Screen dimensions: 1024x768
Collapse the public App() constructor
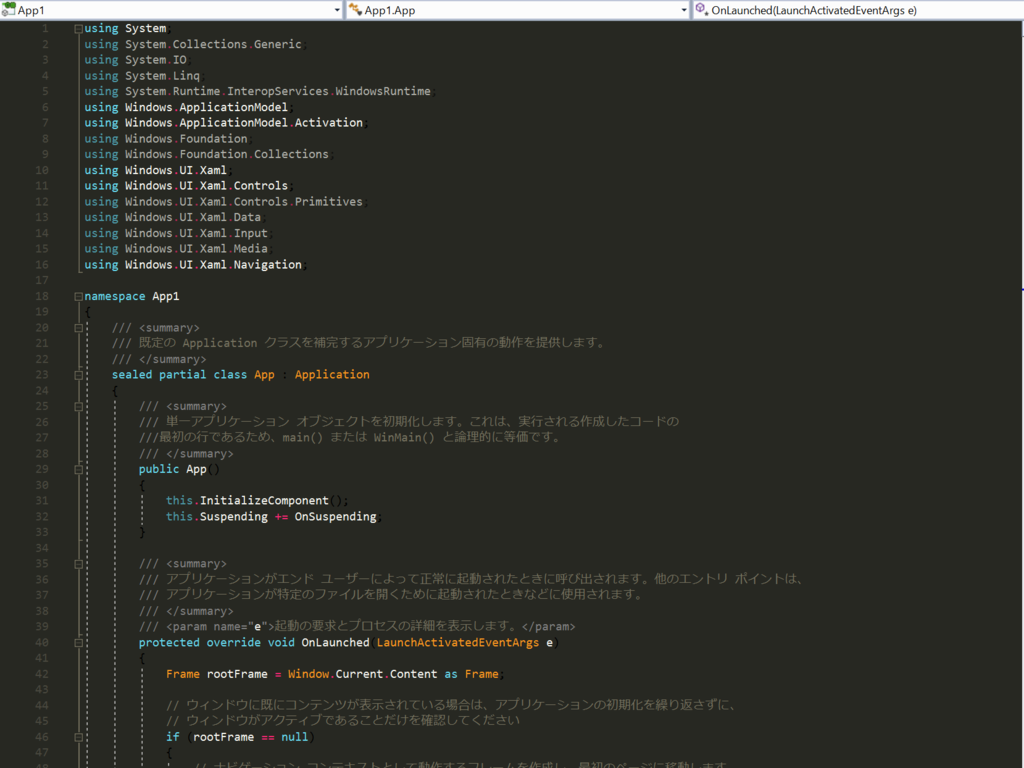tap(78, 469)
